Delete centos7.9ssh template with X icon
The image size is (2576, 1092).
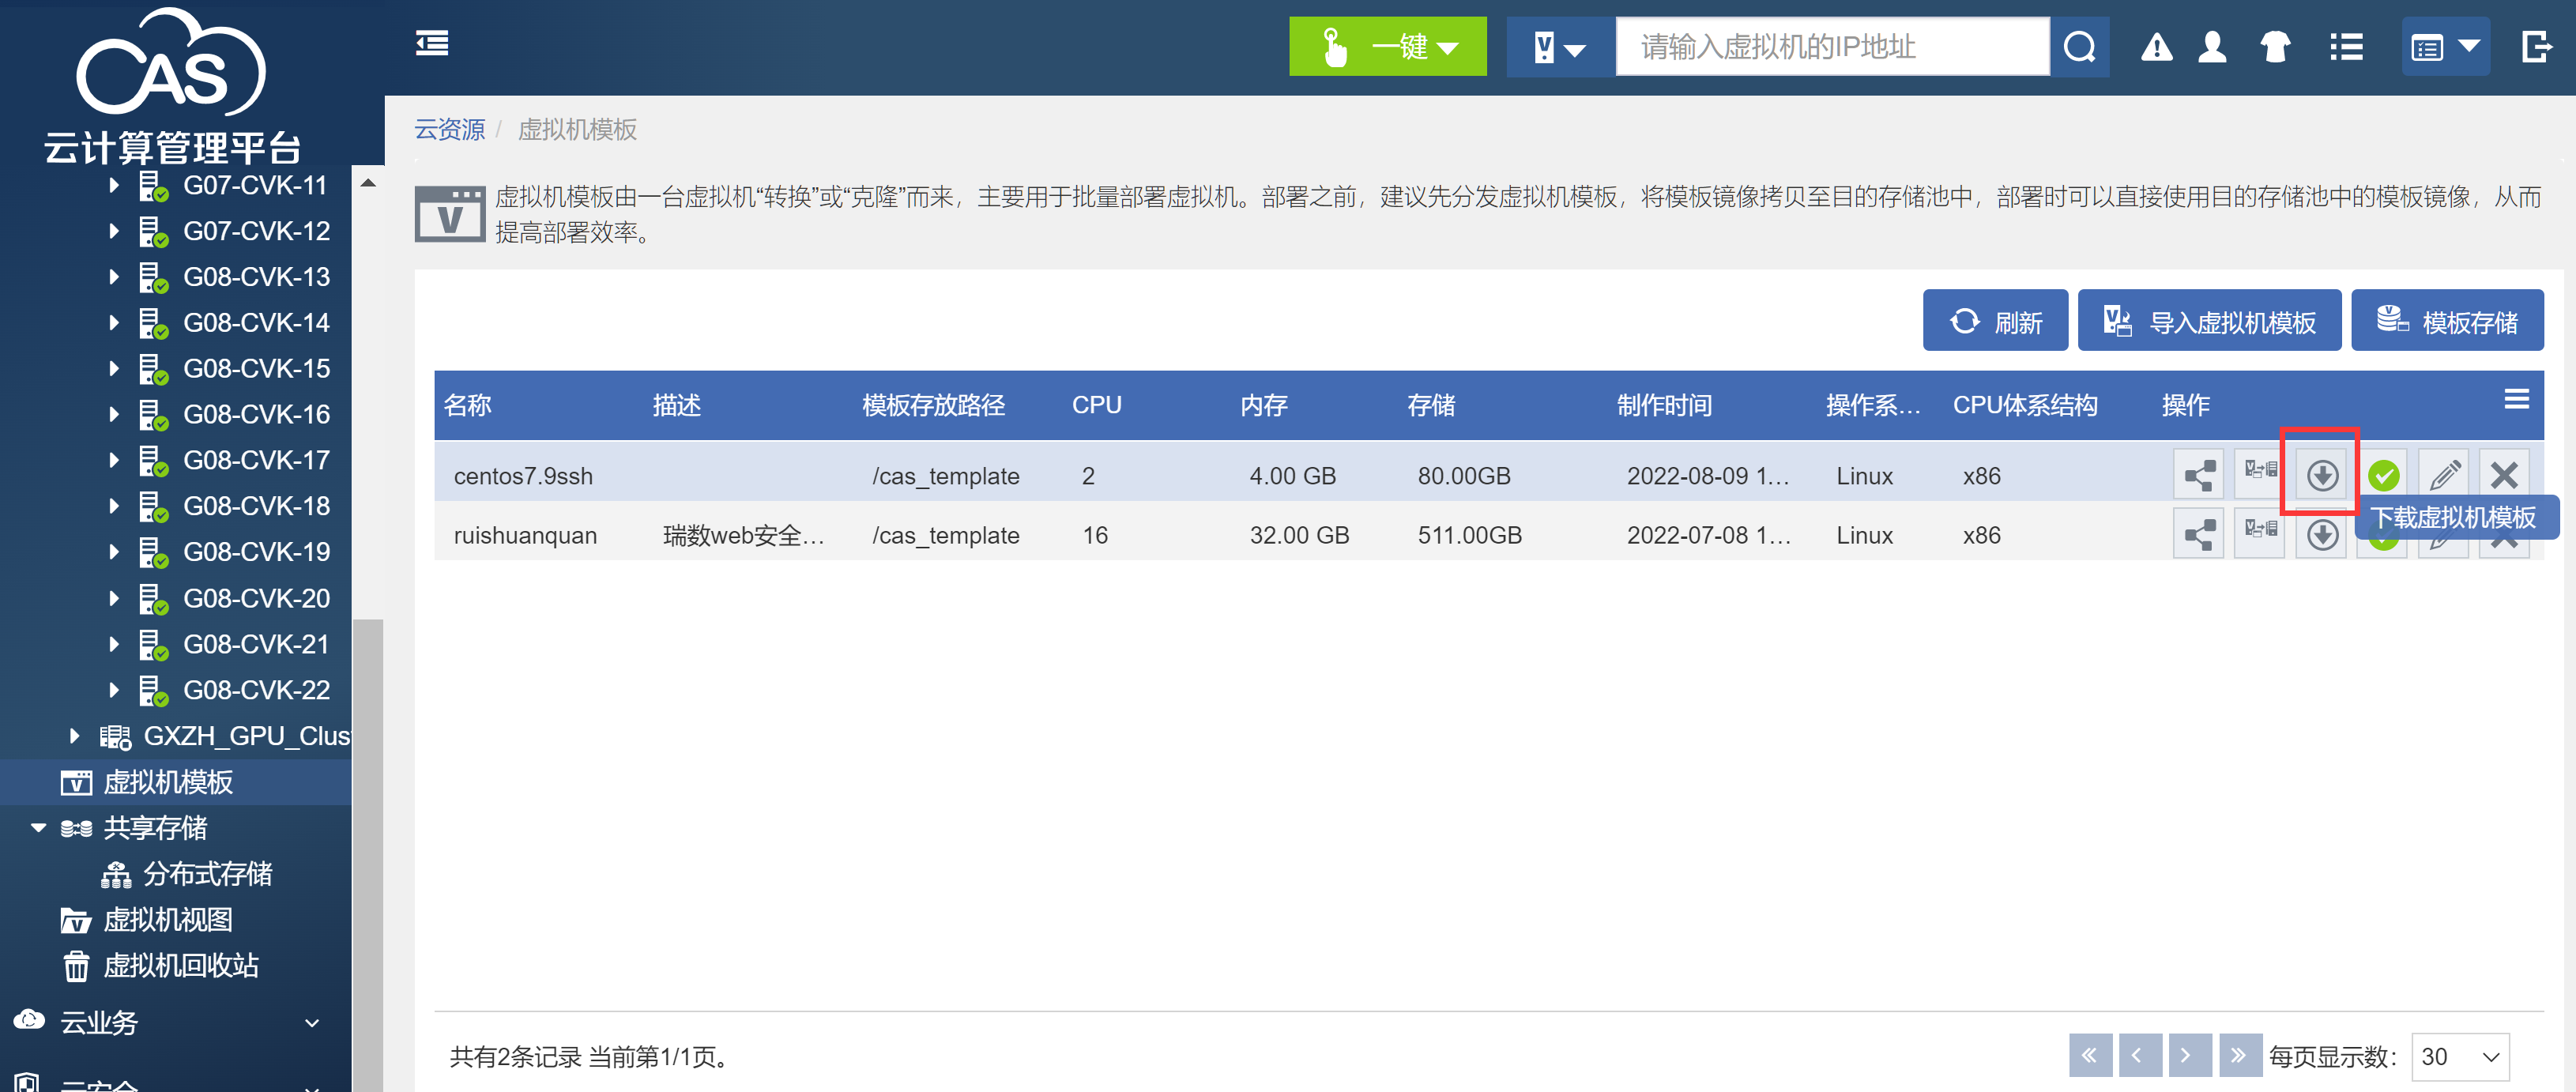(x=2504, y=475)
